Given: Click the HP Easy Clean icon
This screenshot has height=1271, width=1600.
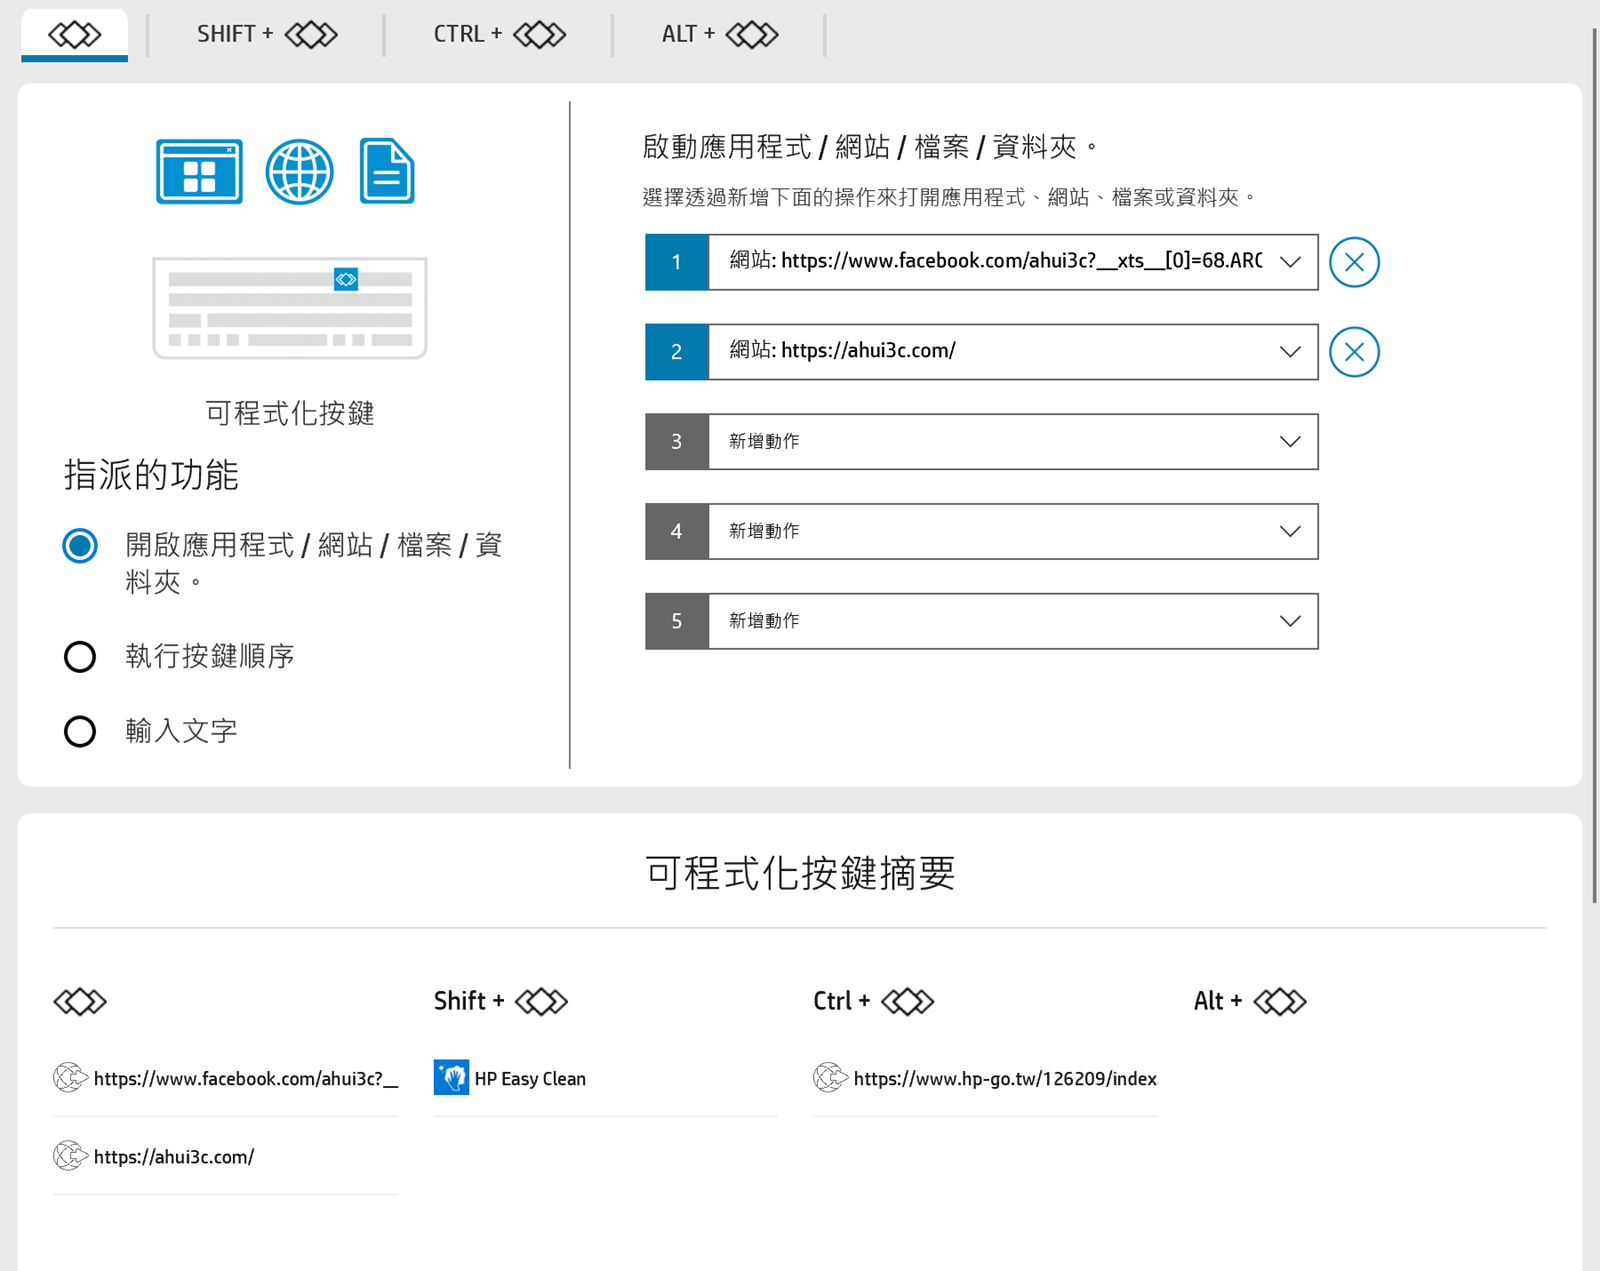Looking at the screenshot, I should coord(451,1078).
